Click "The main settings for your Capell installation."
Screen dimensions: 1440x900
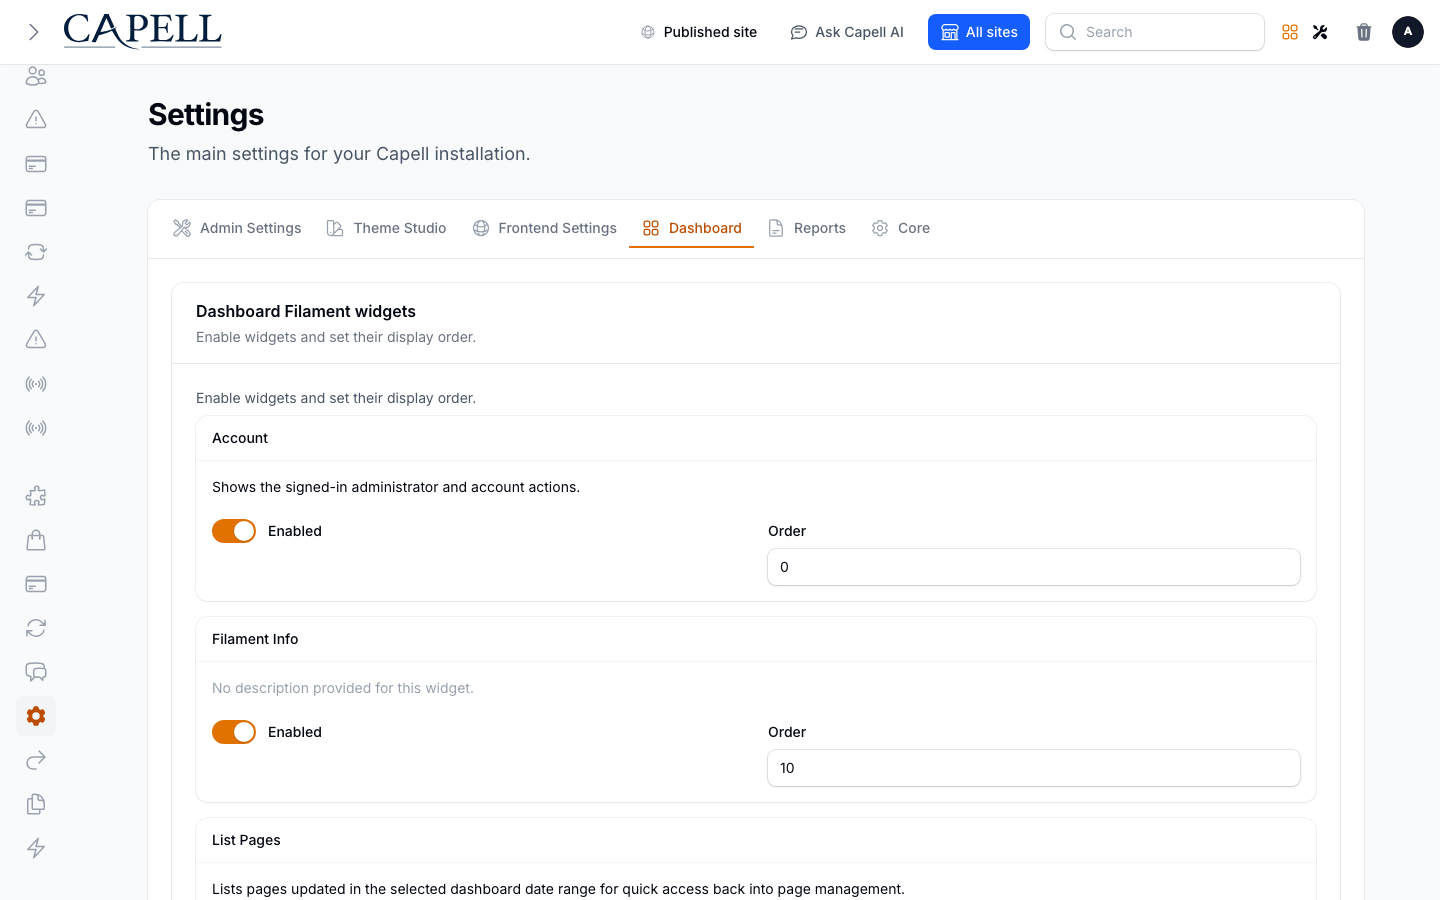pyautogui.click(x=339, y=154)
